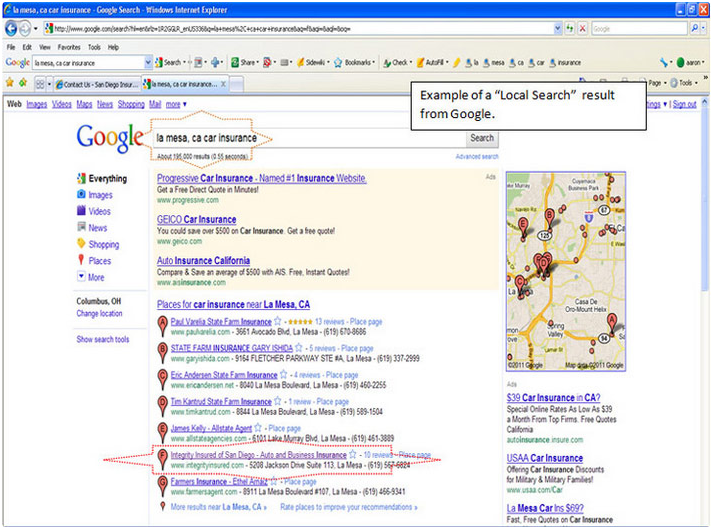Click map pin C beside Eric Andersen listing
Screen dimensions: 713x529
(x=162, y=379)
